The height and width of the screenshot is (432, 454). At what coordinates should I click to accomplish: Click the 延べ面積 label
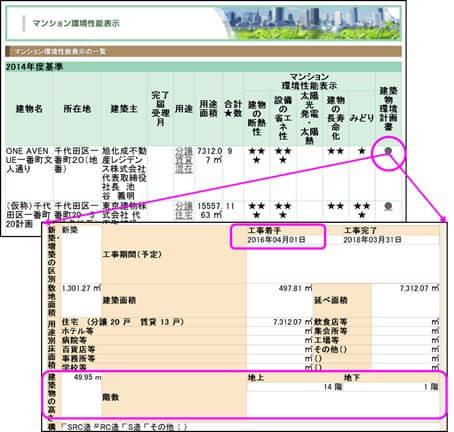[331, 300]
